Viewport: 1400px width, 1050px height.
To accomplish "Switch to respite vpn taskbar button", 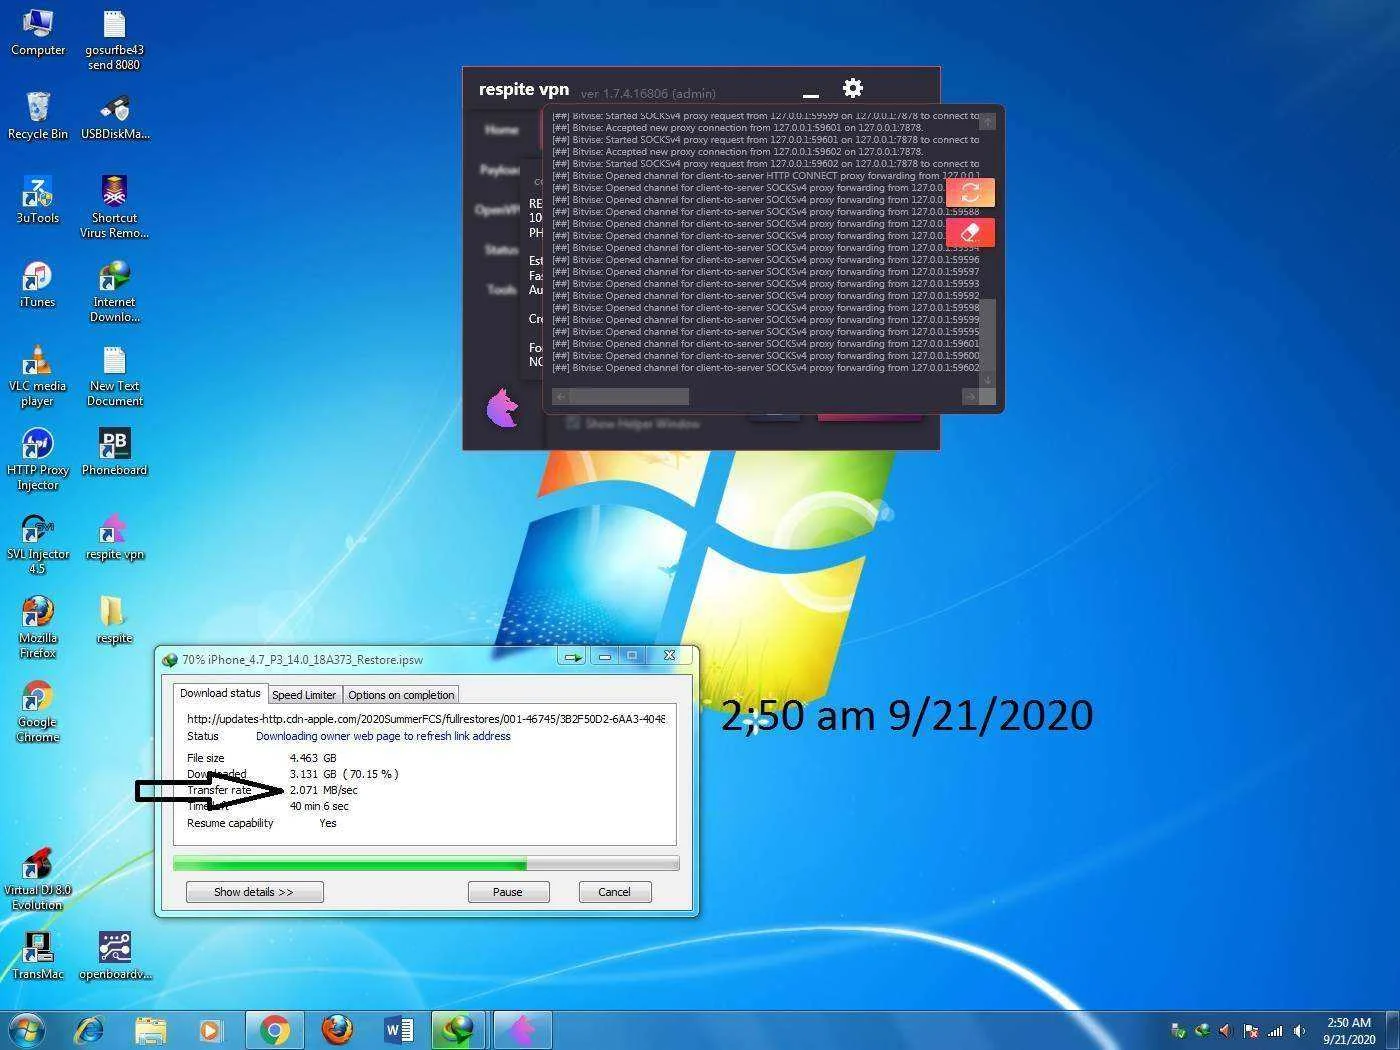I will tap(522, 1029).
